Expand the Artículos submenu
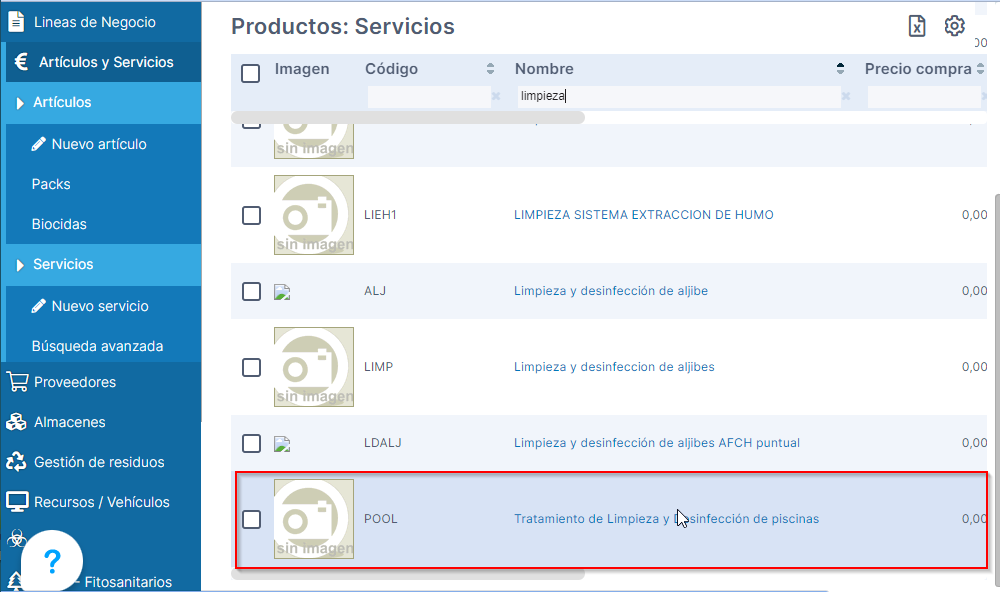The height and width of the screenshot is (592, 1000). 20,103
